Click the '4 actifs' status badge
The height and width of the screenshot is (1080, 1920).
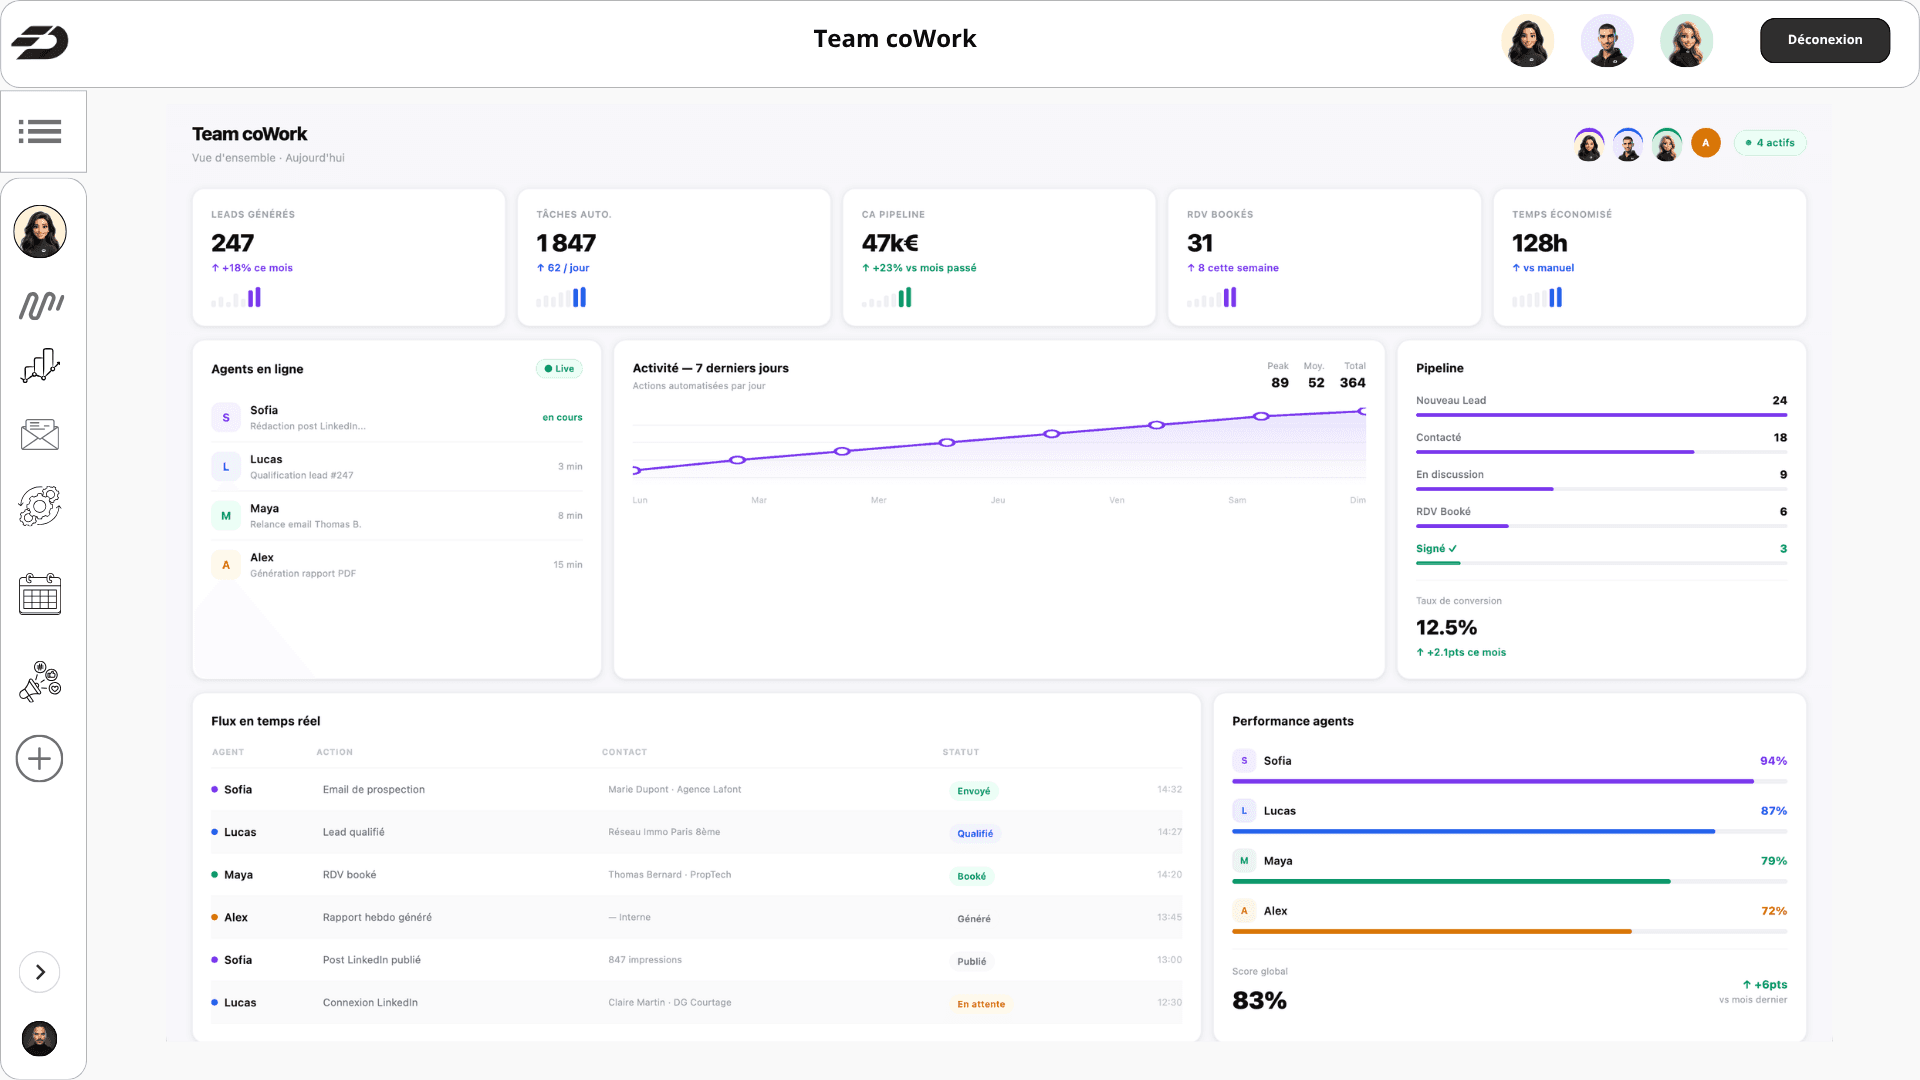1770,143
